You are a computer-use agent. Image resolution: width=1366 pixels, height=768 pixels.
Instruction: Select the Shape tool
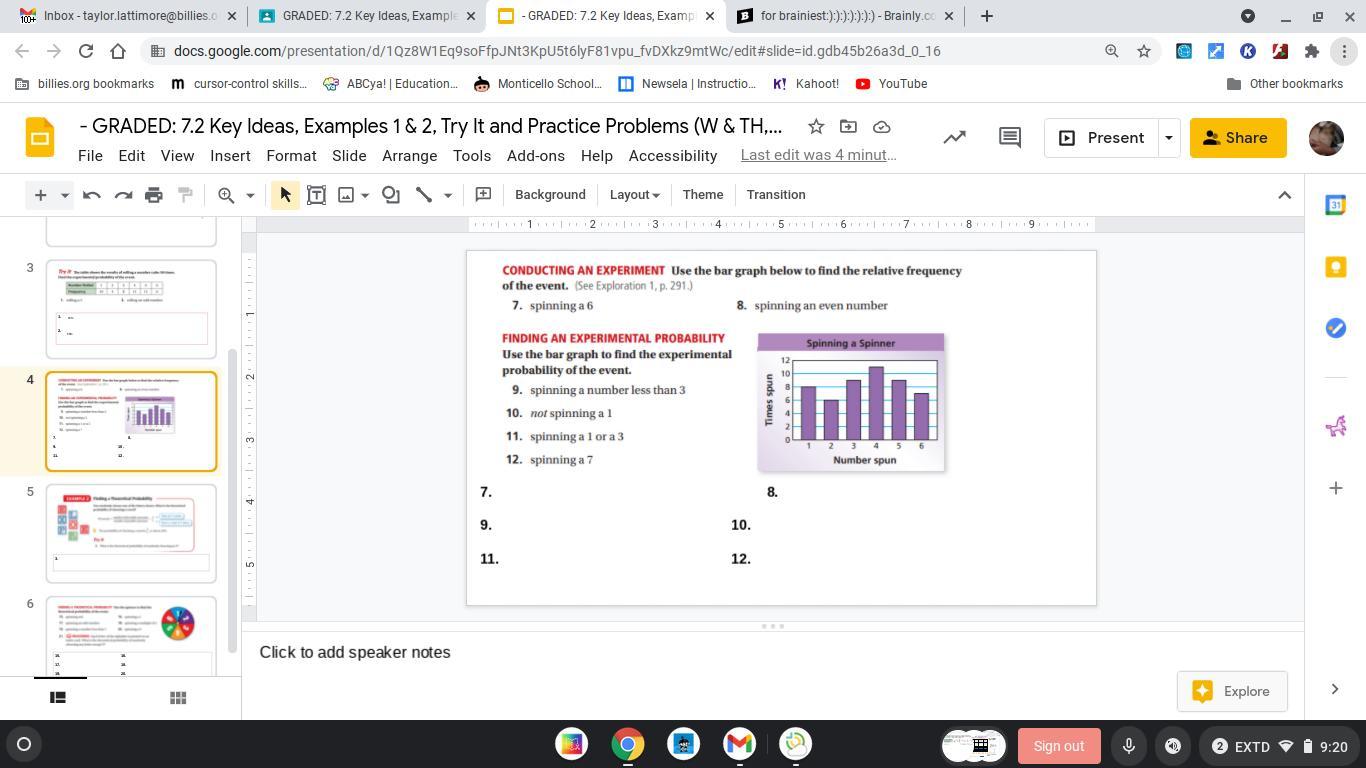391,195
